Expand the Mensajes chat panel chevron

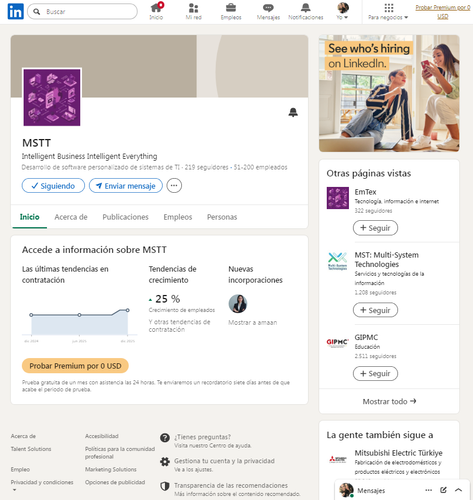click(458, 490)
